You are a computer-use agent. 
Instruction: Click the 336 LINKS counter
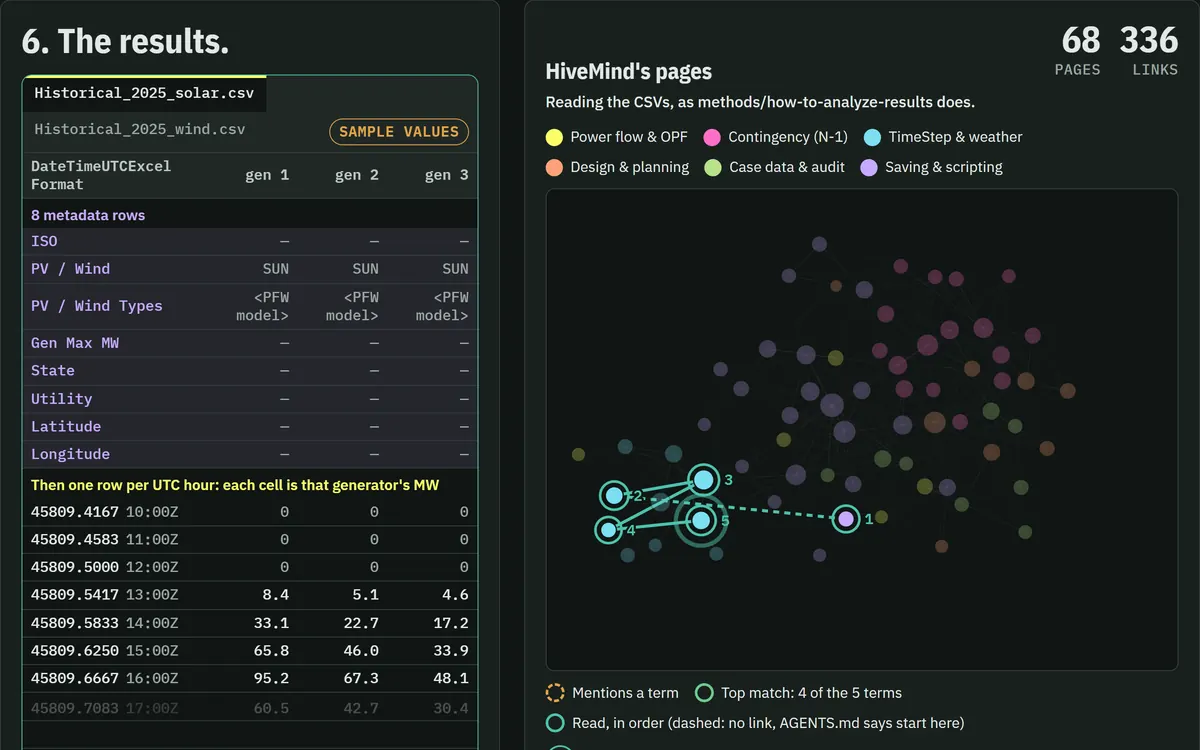[x=1150, y=50]
